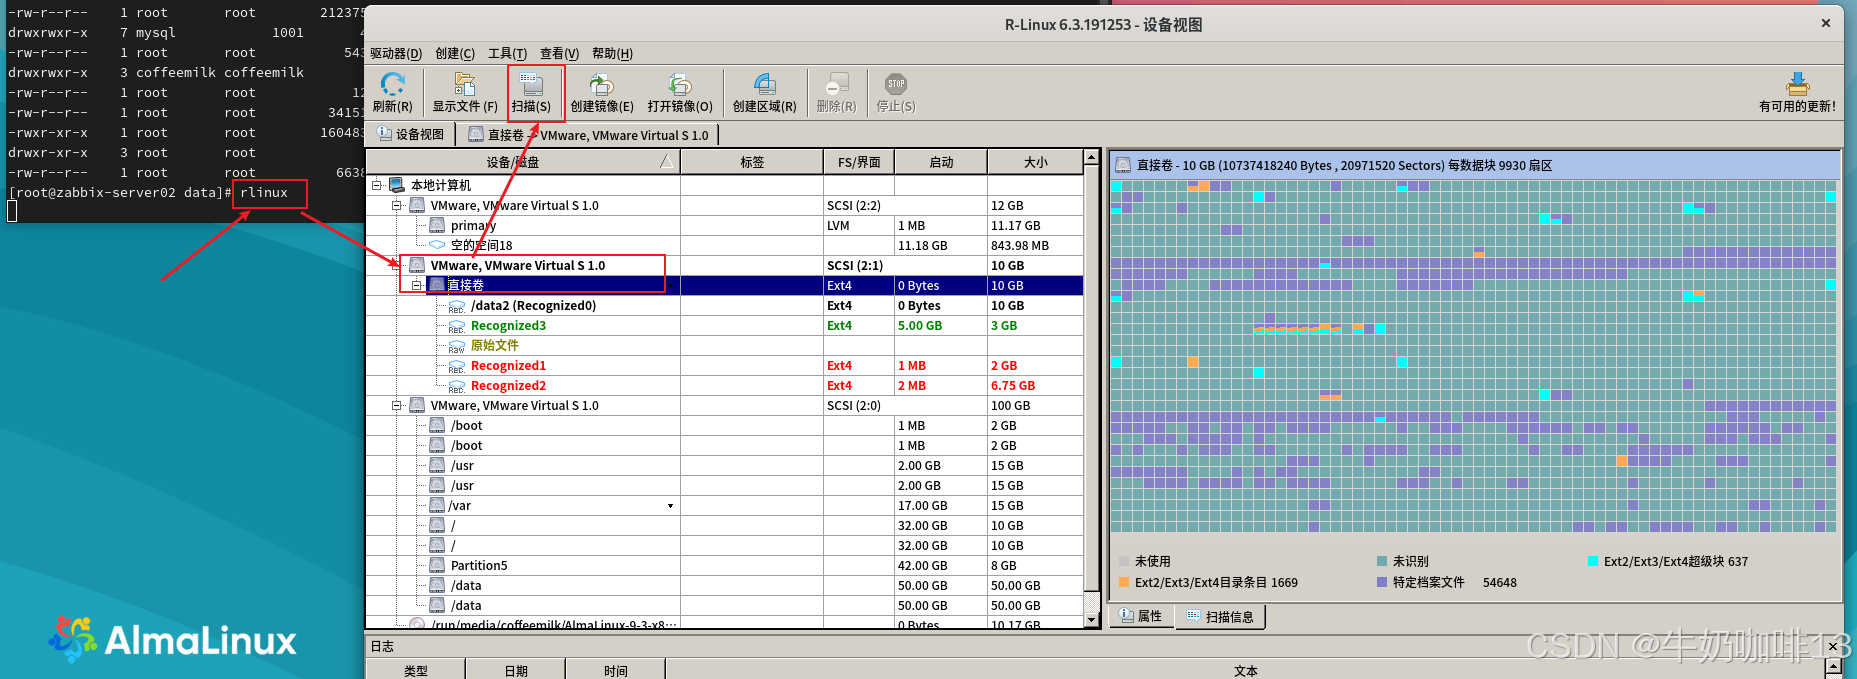Click the sort arrow in the 设备/磁盘 column header
1857x679 pixels.
pos(667,161)
